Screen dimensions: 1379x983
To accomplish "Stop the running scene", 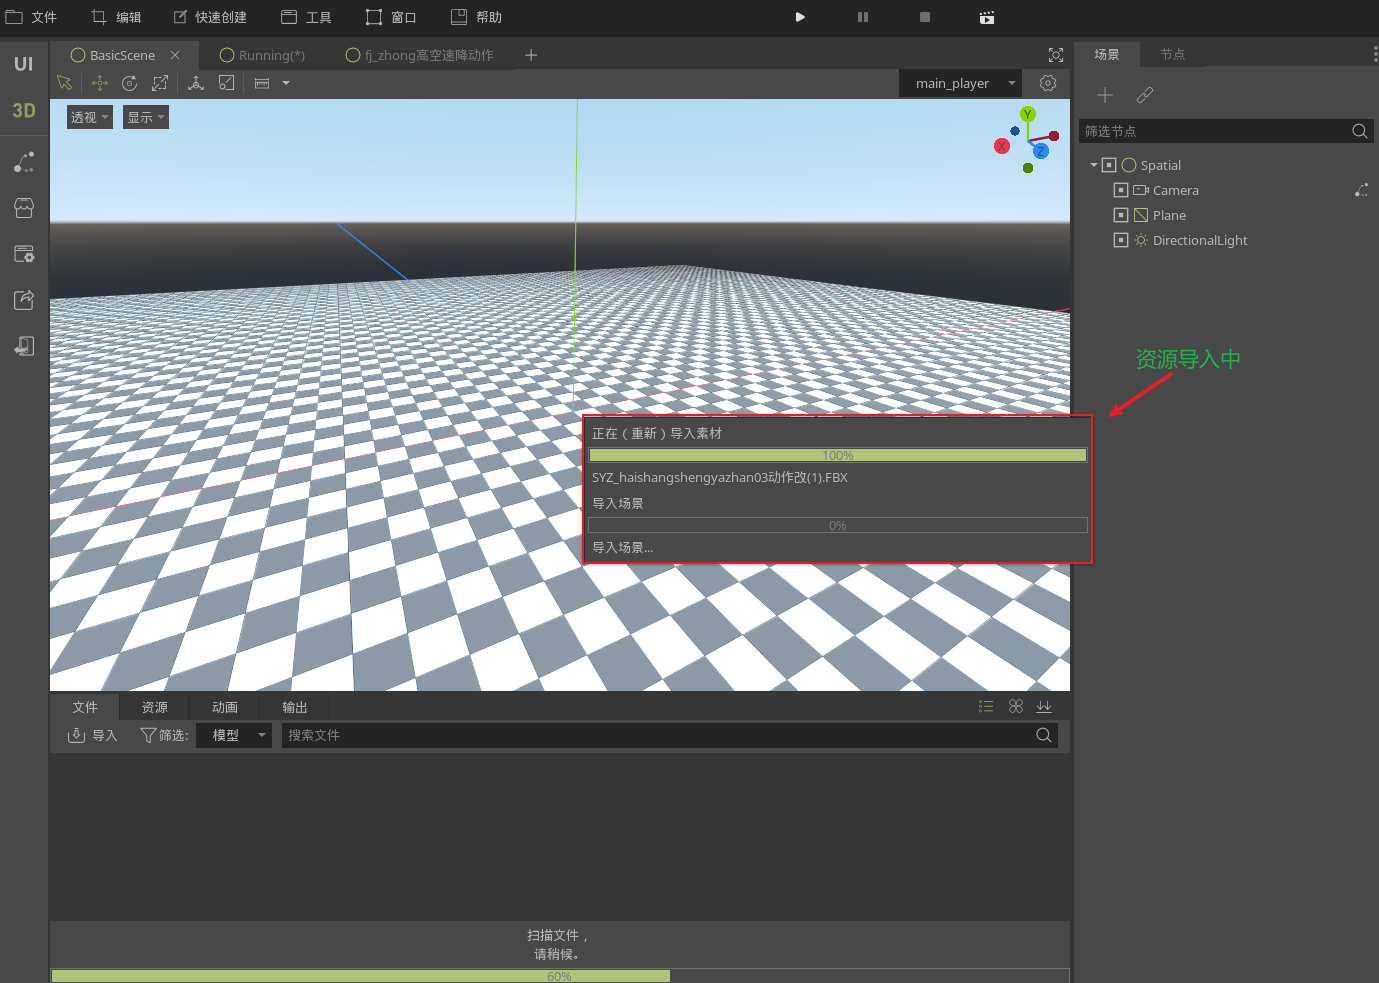I will coord(925,17).
